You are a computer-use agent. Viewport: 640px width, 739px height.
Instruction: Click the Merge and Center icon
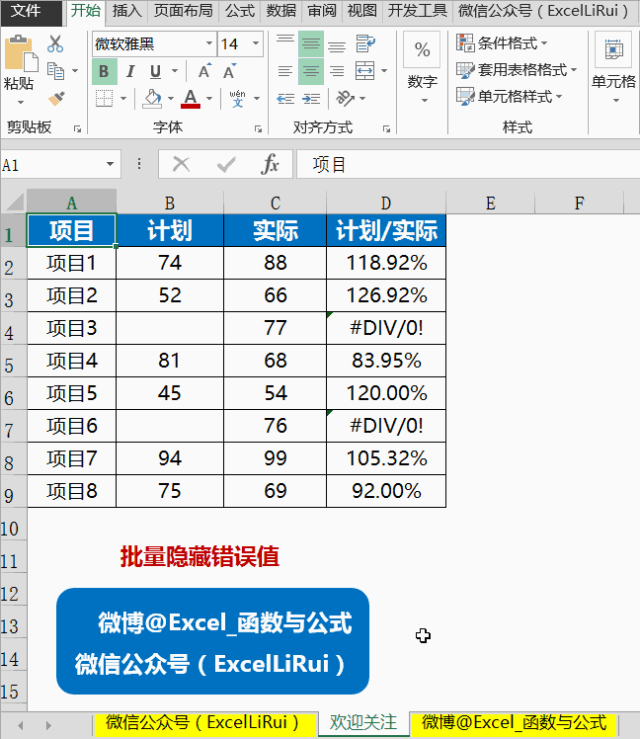pyautogui.click(x=365, y=71)
